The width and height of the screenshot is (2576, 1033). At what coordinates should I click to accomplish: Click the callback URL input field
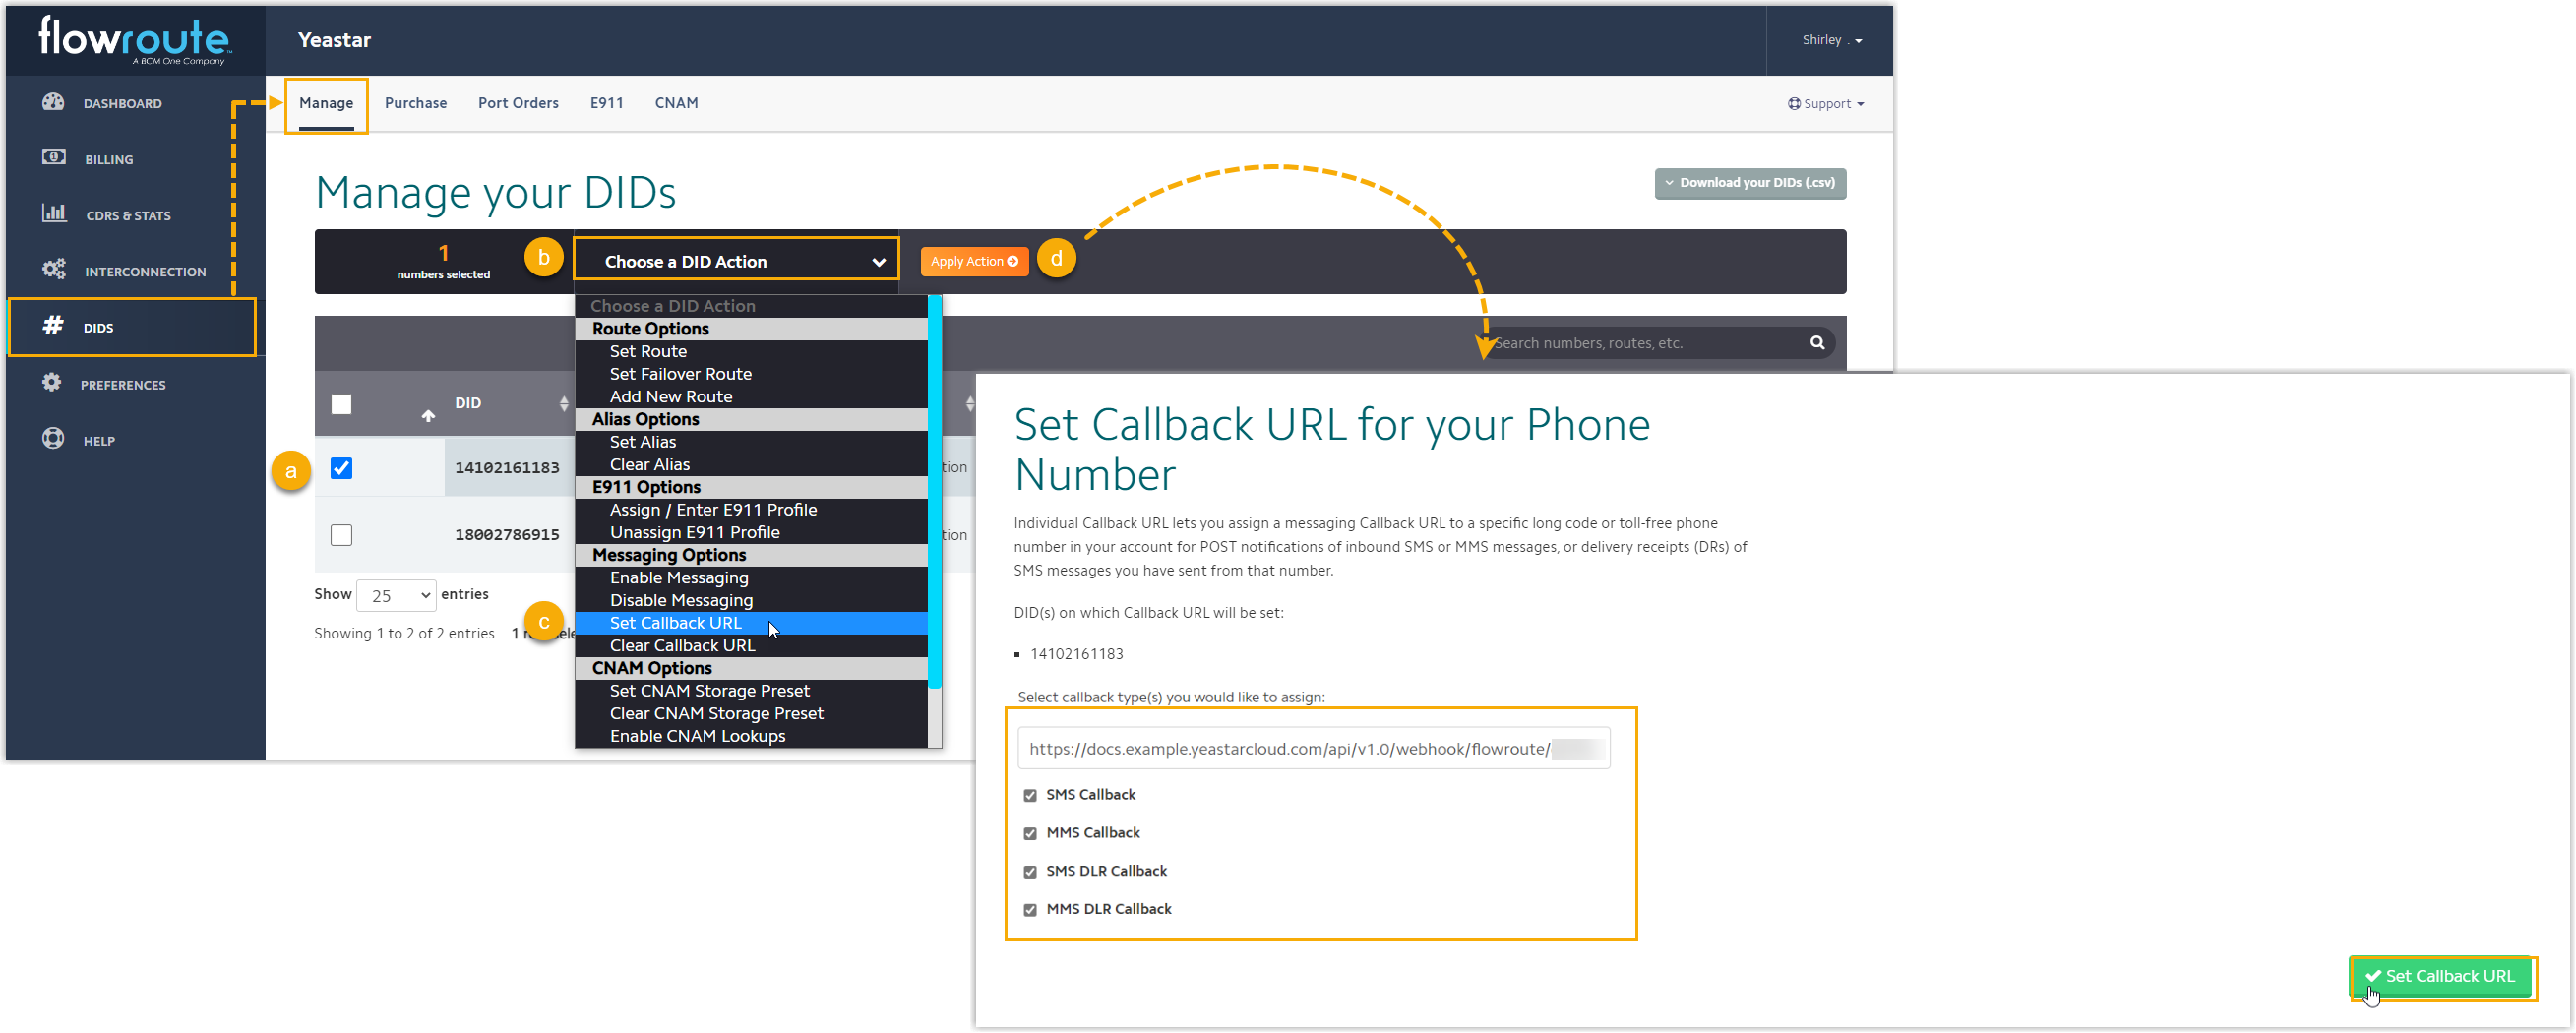coord(1290,749)
